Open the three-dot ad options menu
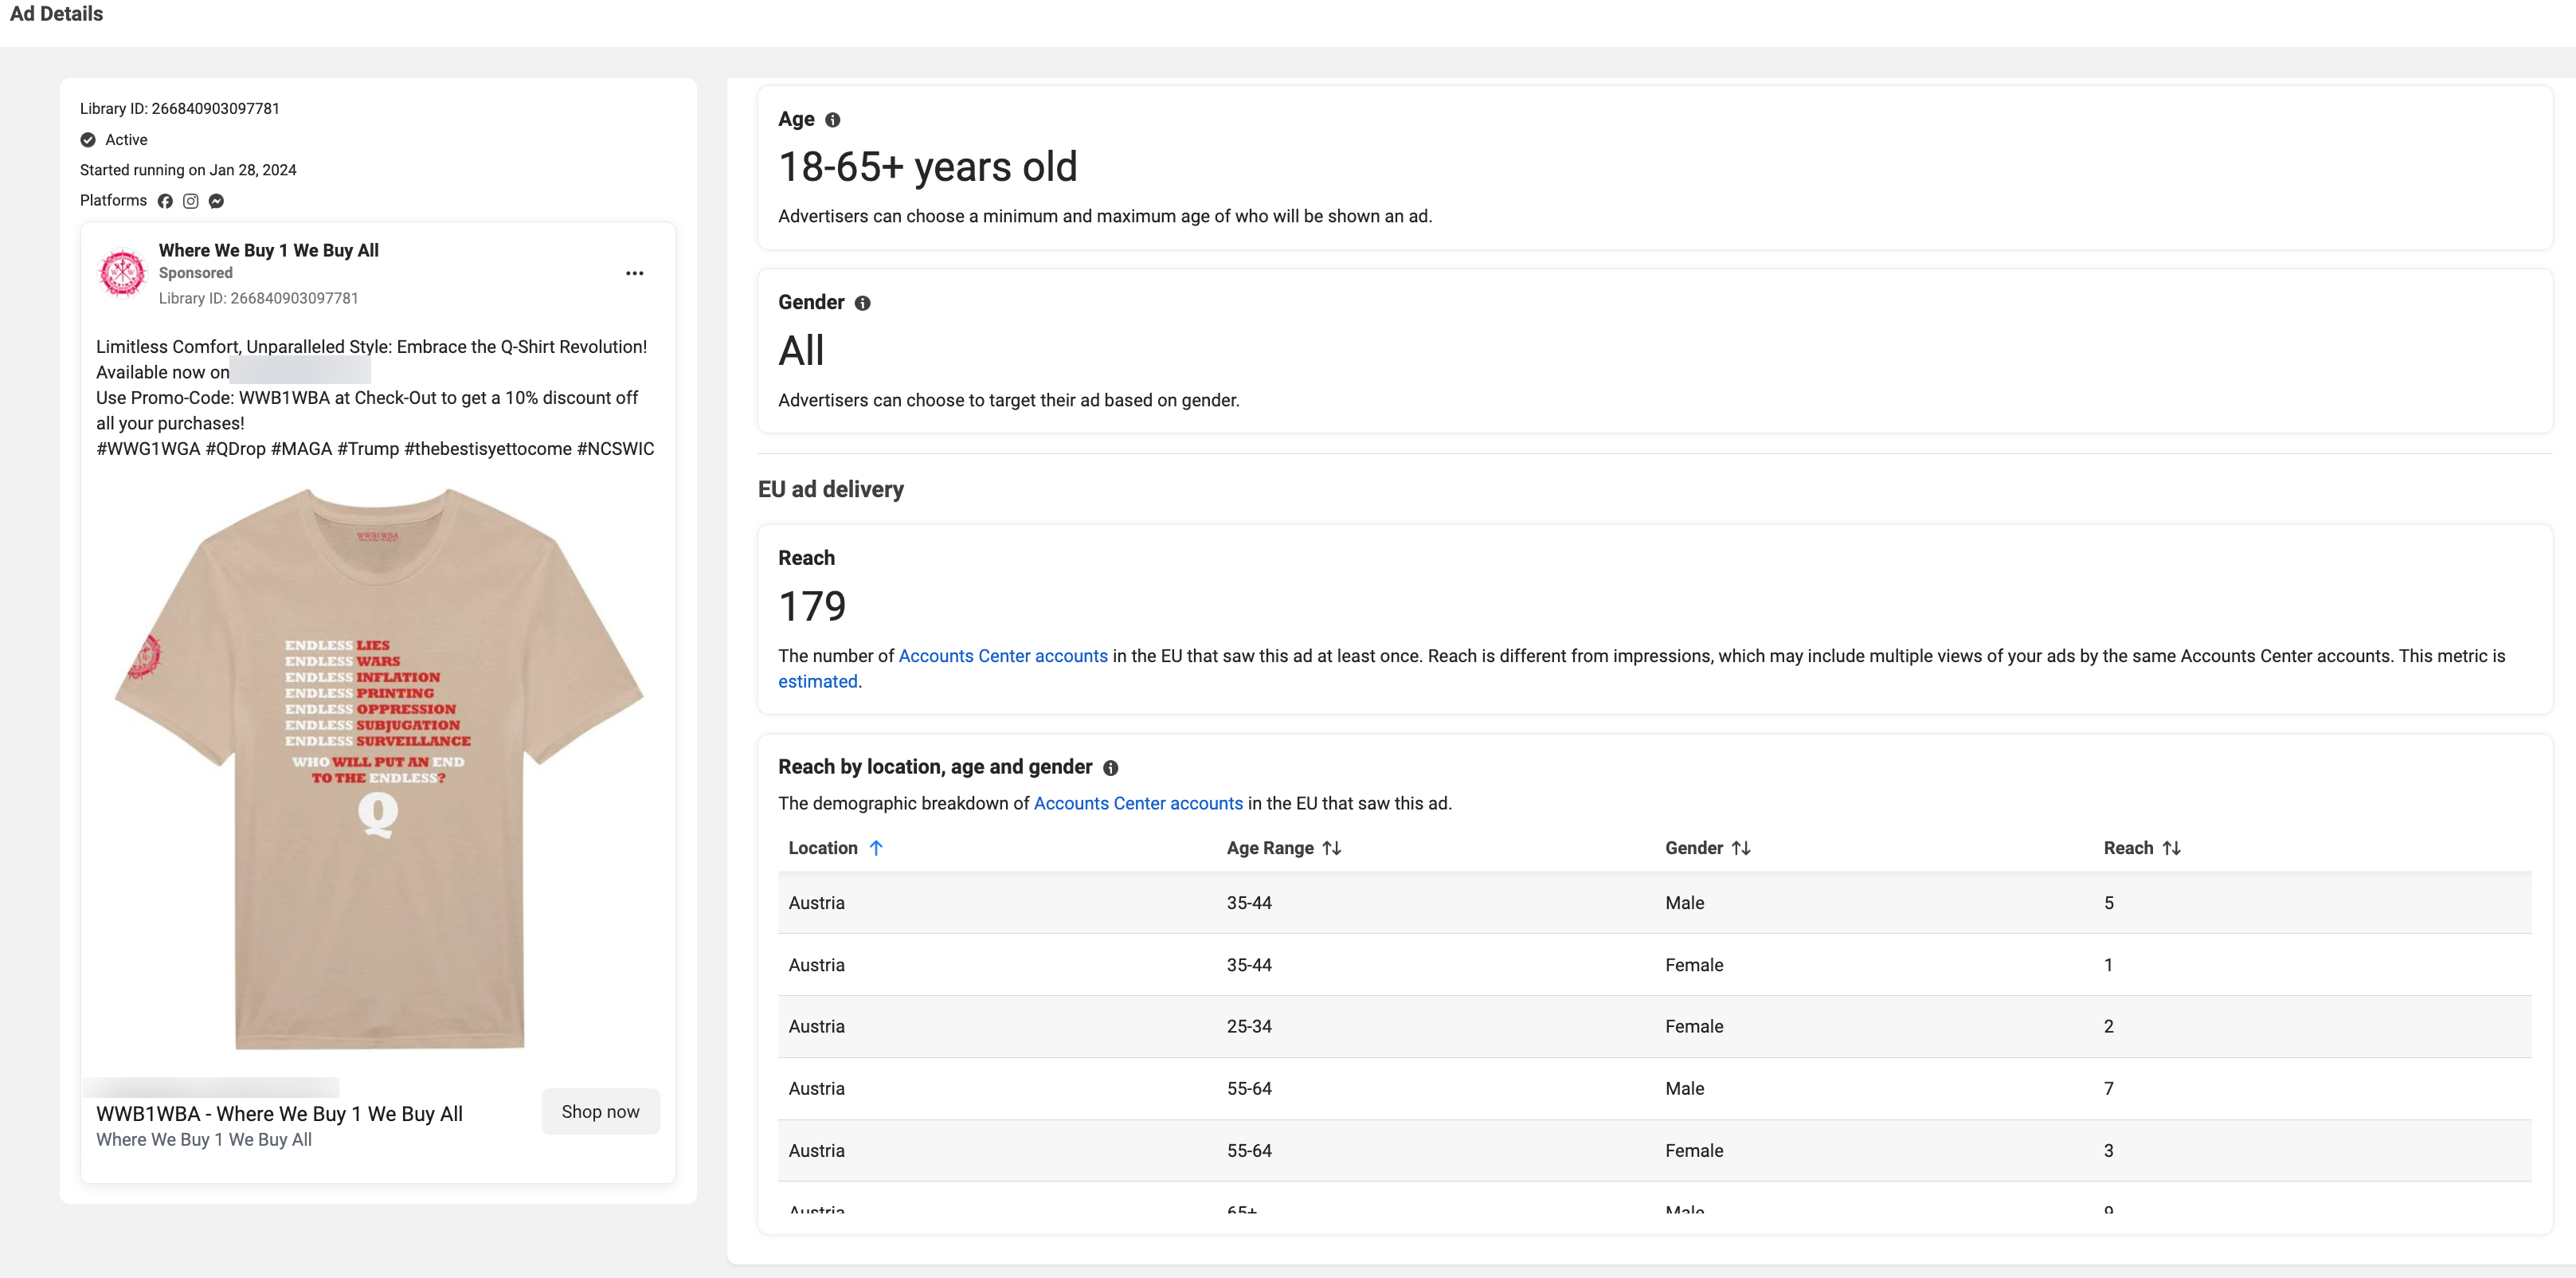 [634, 273]
